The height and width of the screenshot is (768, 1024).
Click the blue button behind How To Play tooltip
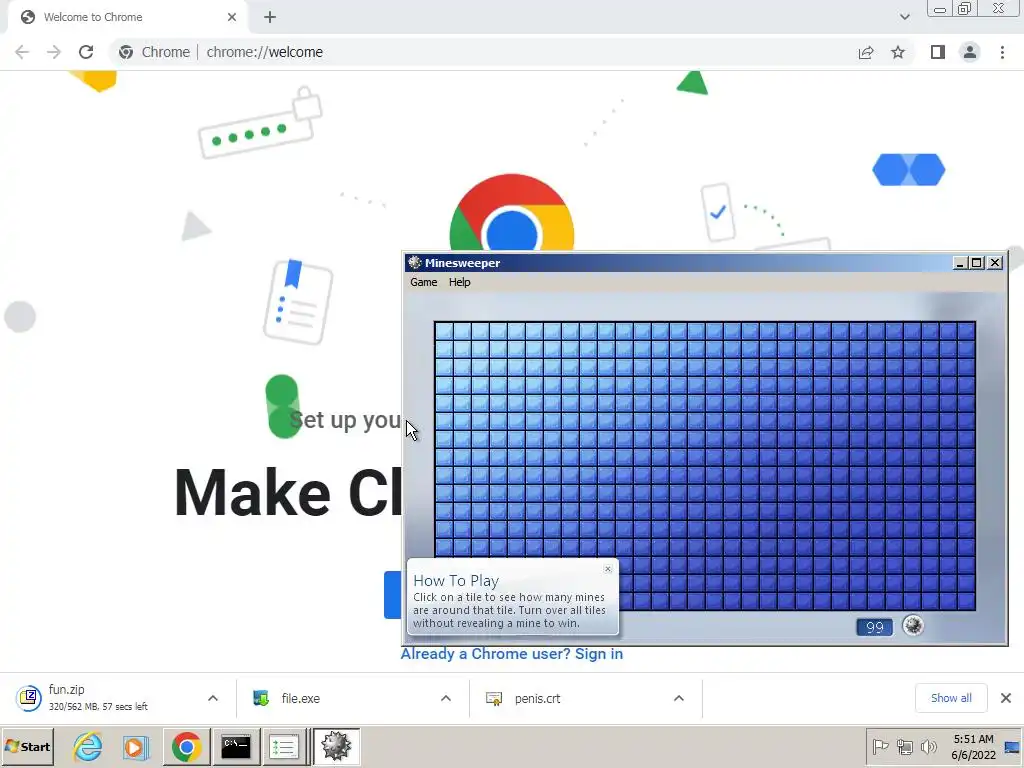(x=392, y=595)
